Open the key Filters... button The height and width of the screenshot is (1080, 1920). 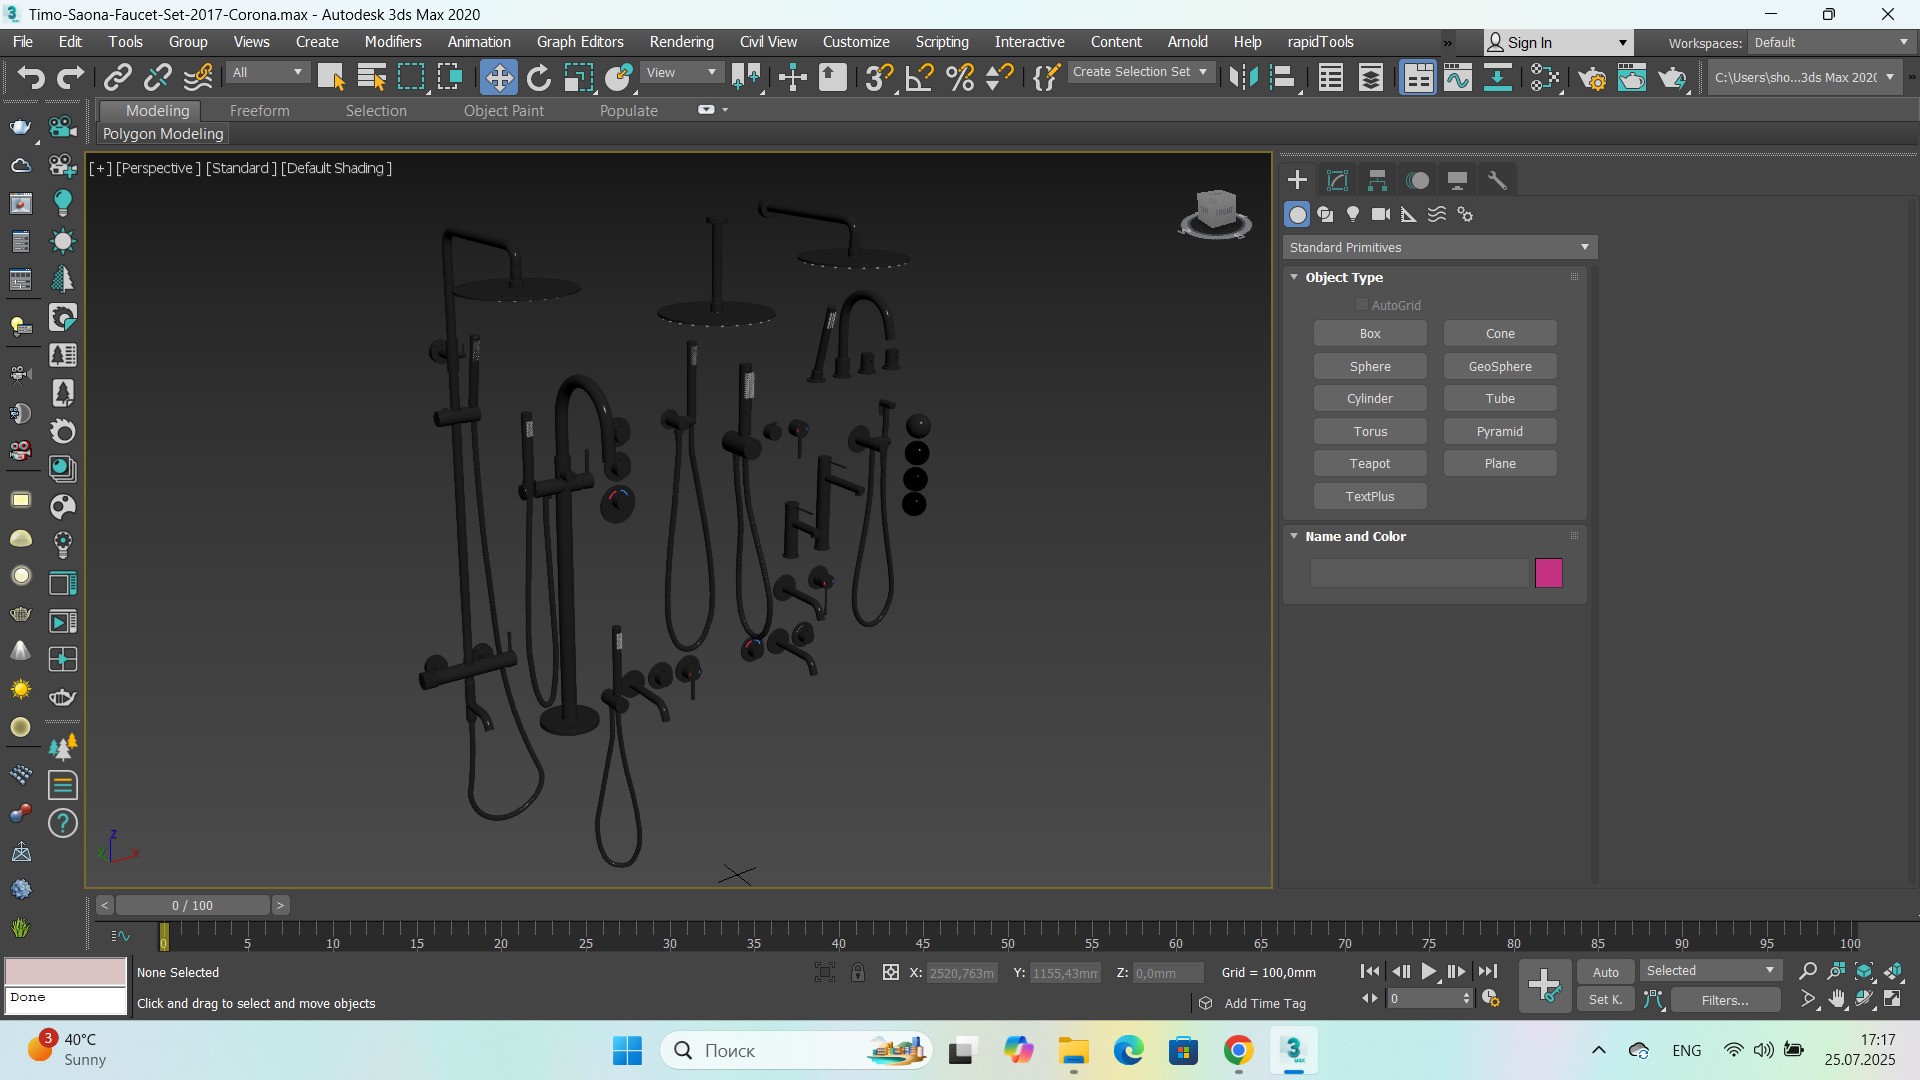pos(1725,999)
